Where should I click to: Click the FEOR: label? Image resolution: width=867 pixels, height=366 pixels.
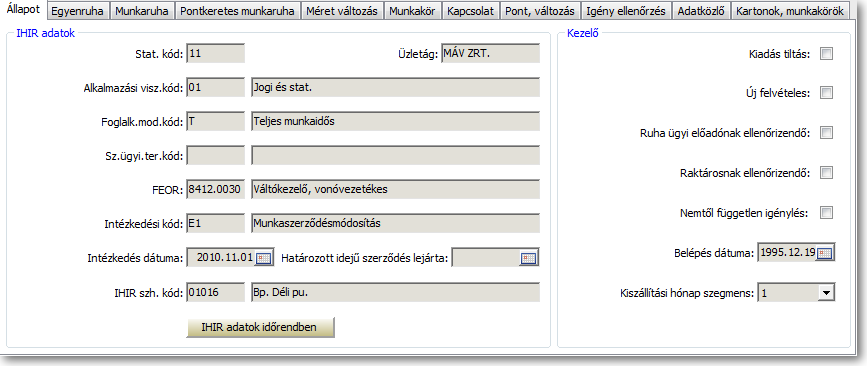tap(169, 190)
